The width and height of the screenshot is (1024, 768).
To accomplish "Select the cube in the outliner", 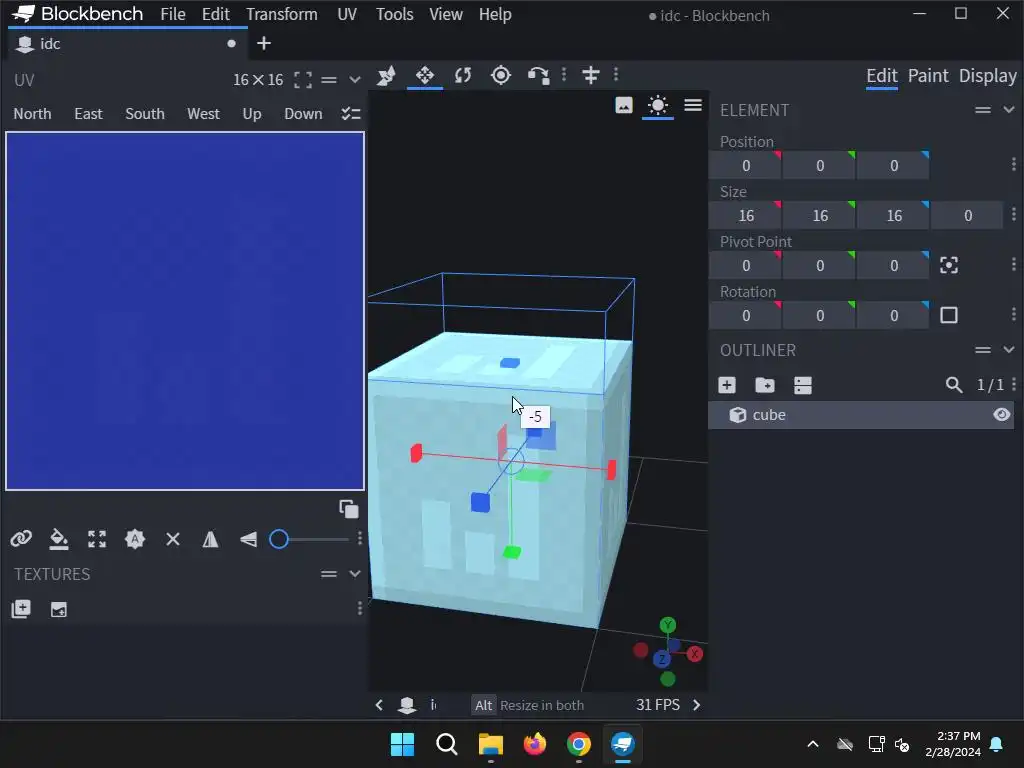I will click(x=861, y=415).
